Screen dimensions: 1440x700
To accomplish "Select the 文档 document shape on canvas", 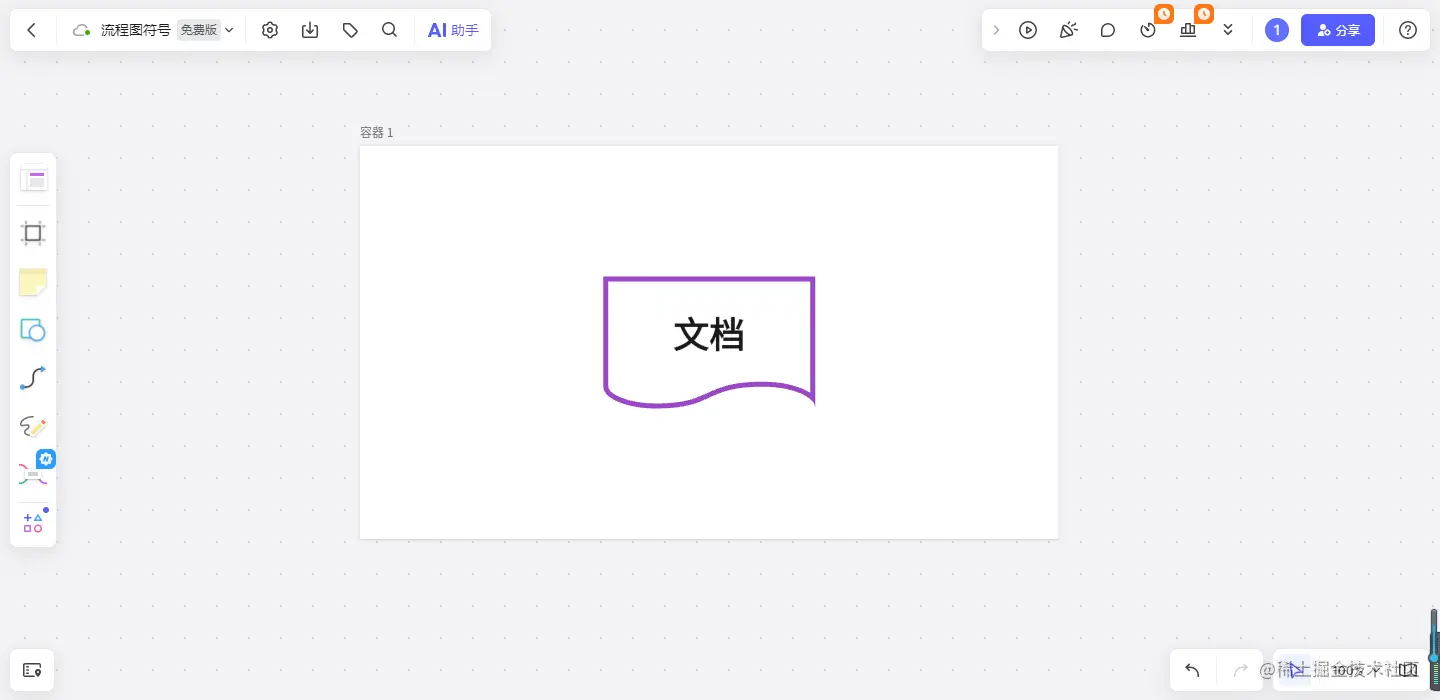I will coord(709,337).
